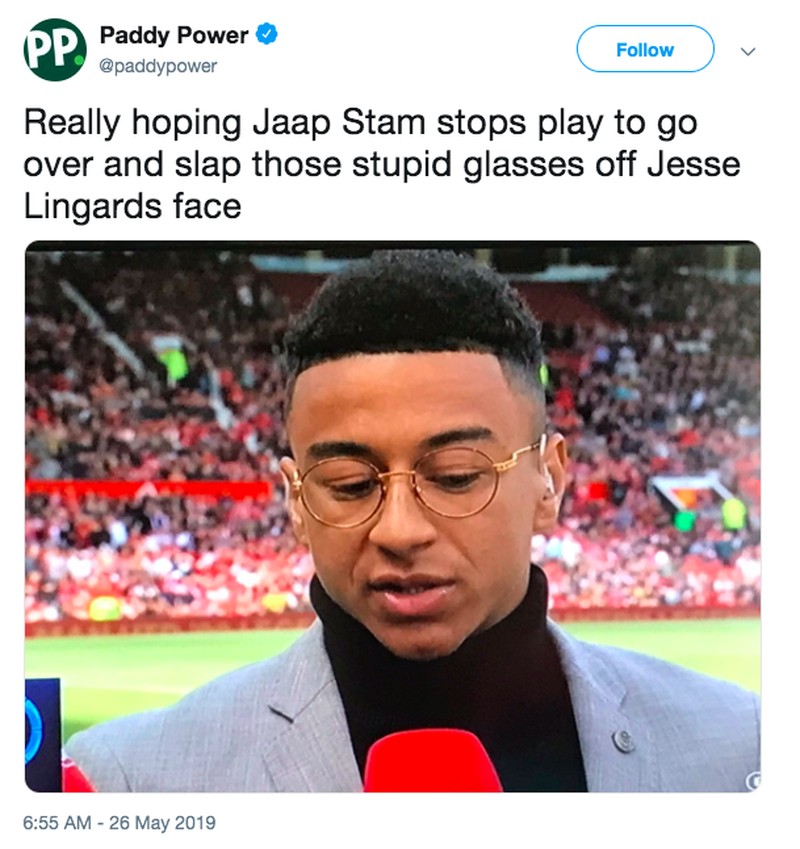The height and width of the screenshot is (849, 800).
Task: Click the words "Jesse Lingards face" in tweet
Action: 132,206
